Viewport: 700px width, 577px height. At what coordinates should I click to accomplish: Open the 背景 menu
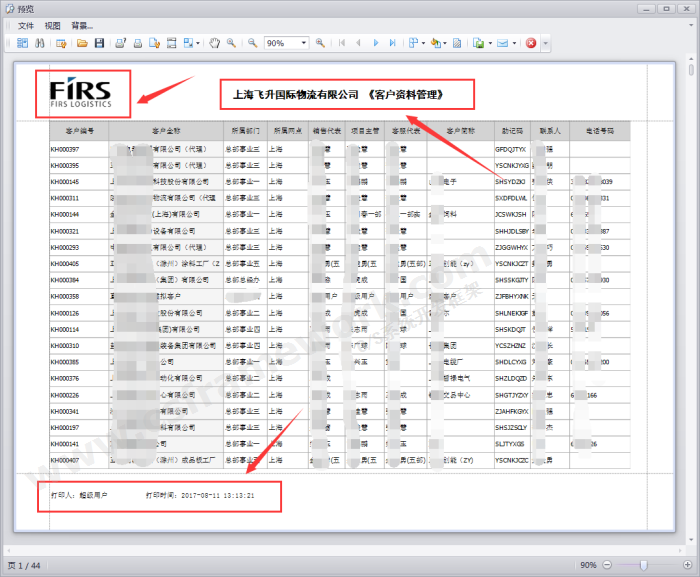point(82,25)
